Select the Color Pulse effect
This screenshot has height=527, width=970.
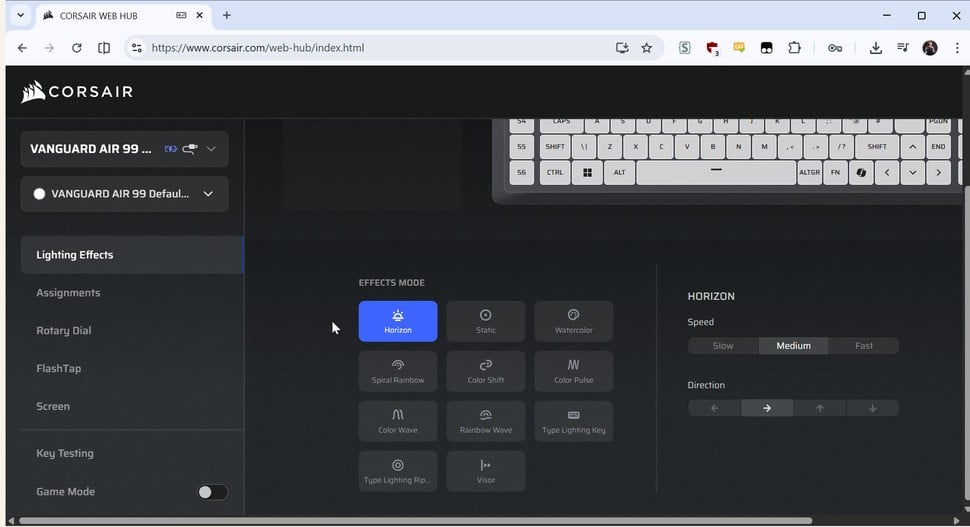573,371
